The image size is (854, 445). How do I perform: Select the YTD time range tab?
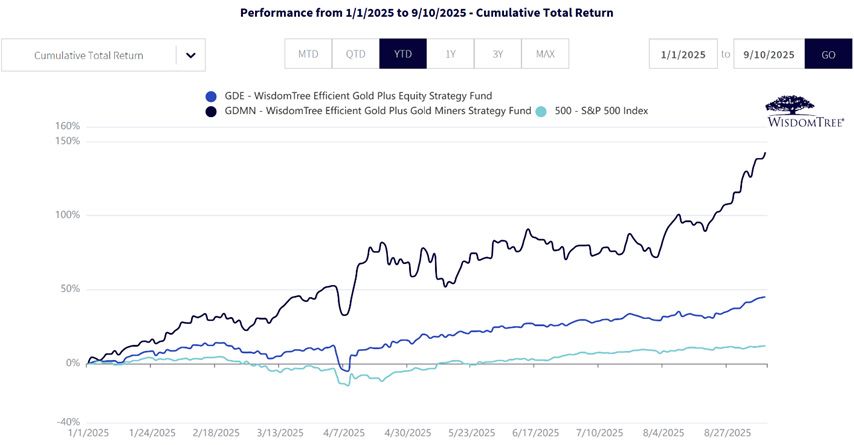click(403, 54)
